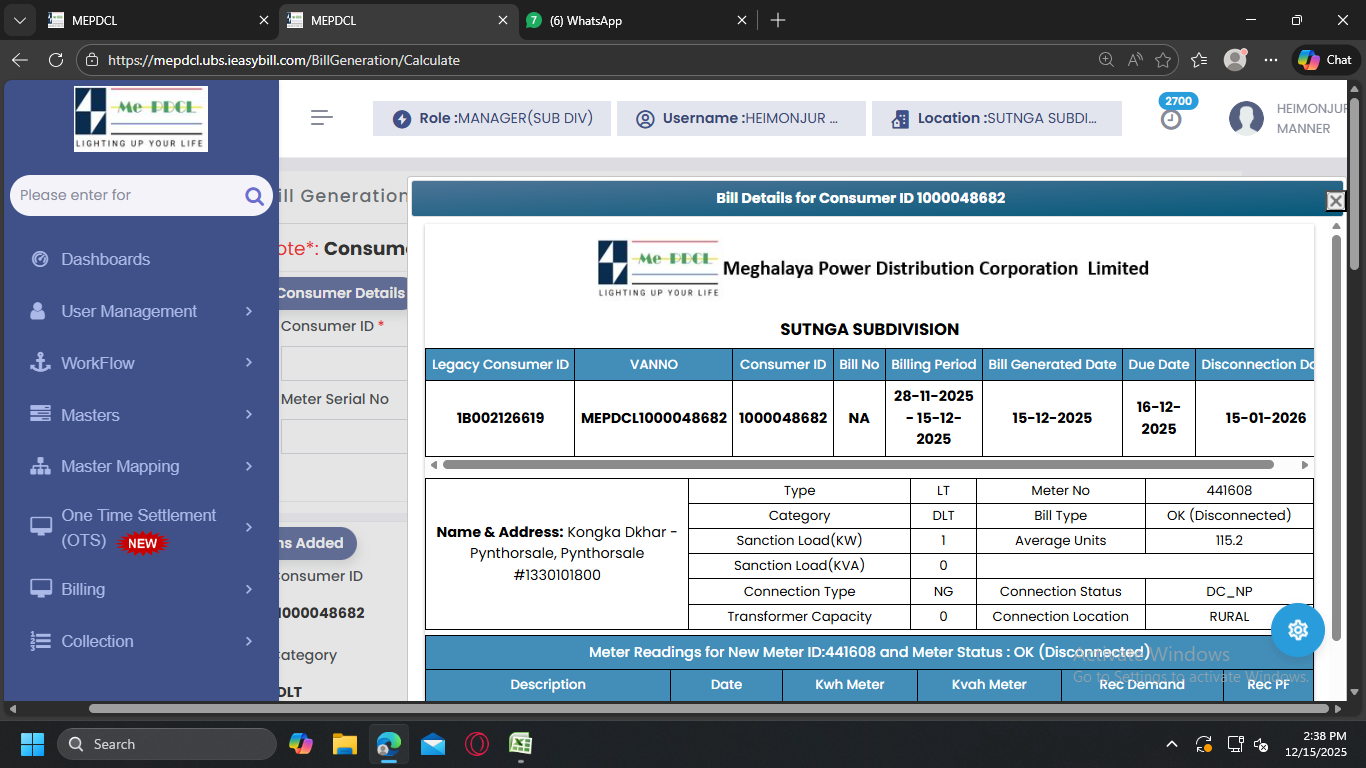
Task: Expand the Masters sidebar menu
Action: (x=90, y=415)
